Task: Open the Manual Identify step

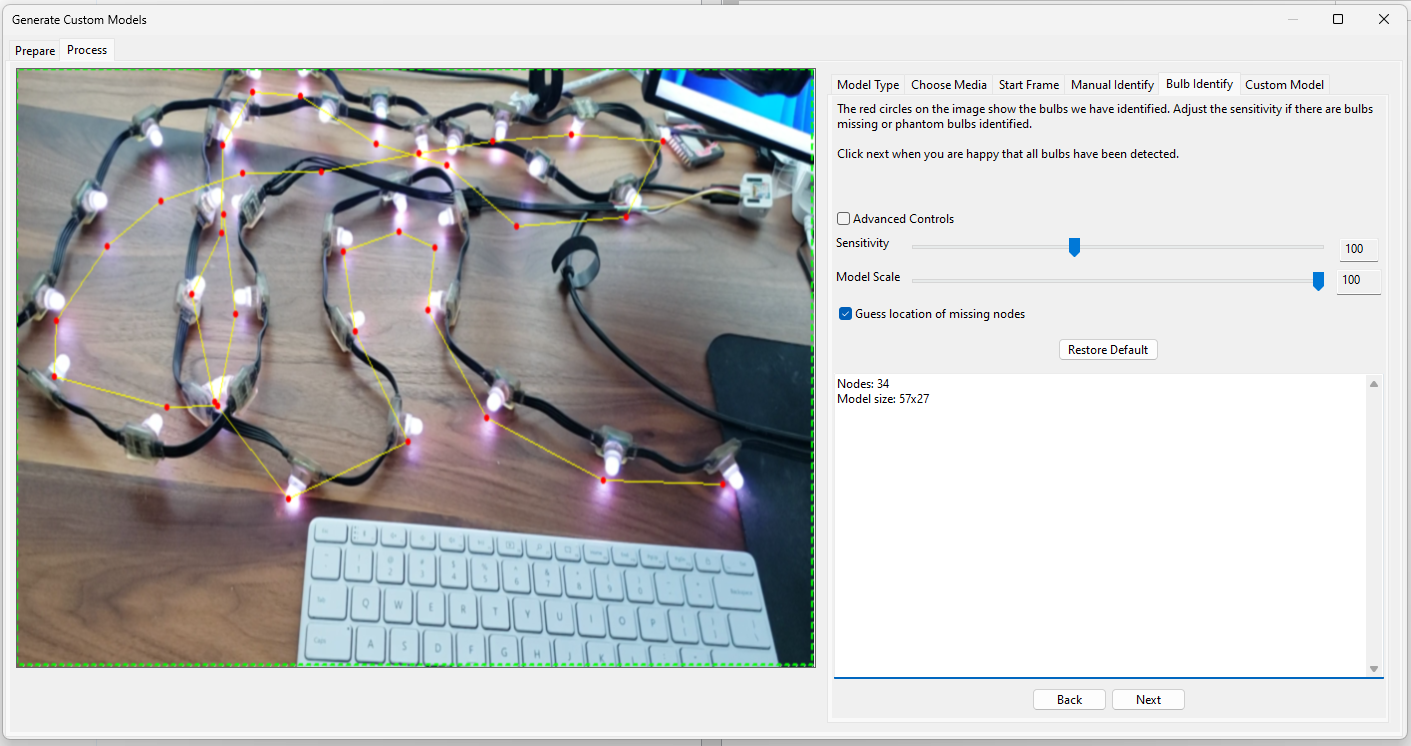Action: point(1111,84)
